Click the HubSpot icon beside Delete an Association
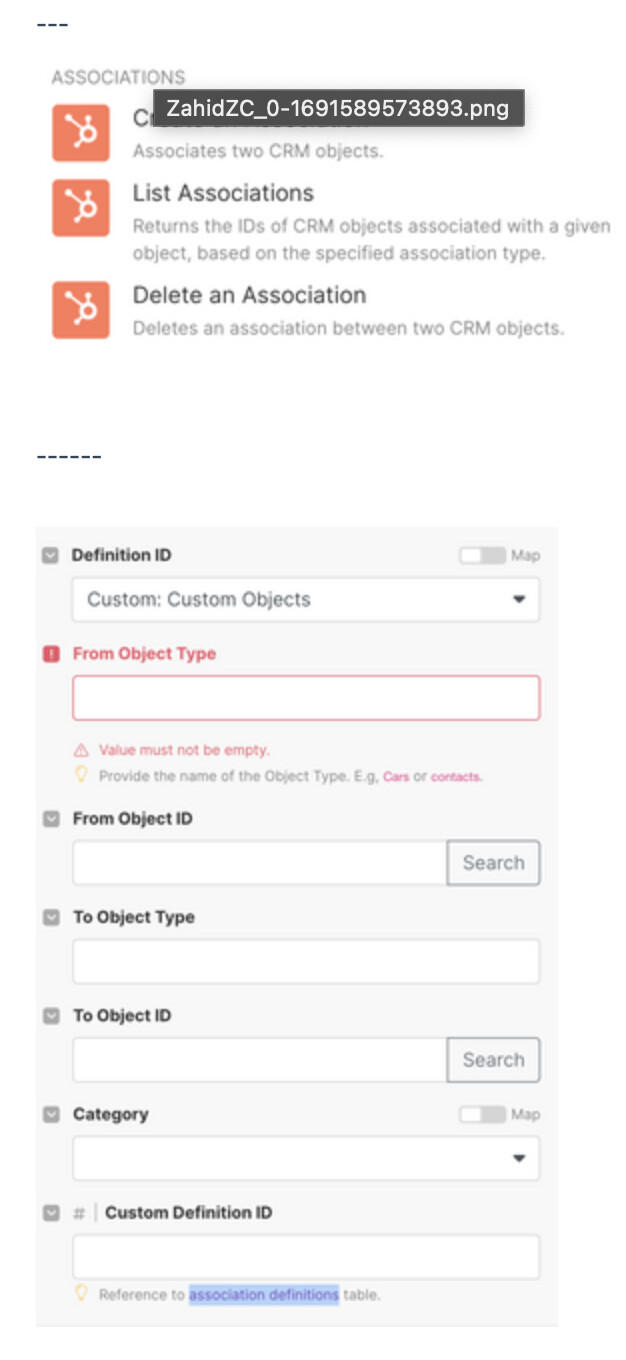This screenshot has width=626, height=1360. point(81,310)
